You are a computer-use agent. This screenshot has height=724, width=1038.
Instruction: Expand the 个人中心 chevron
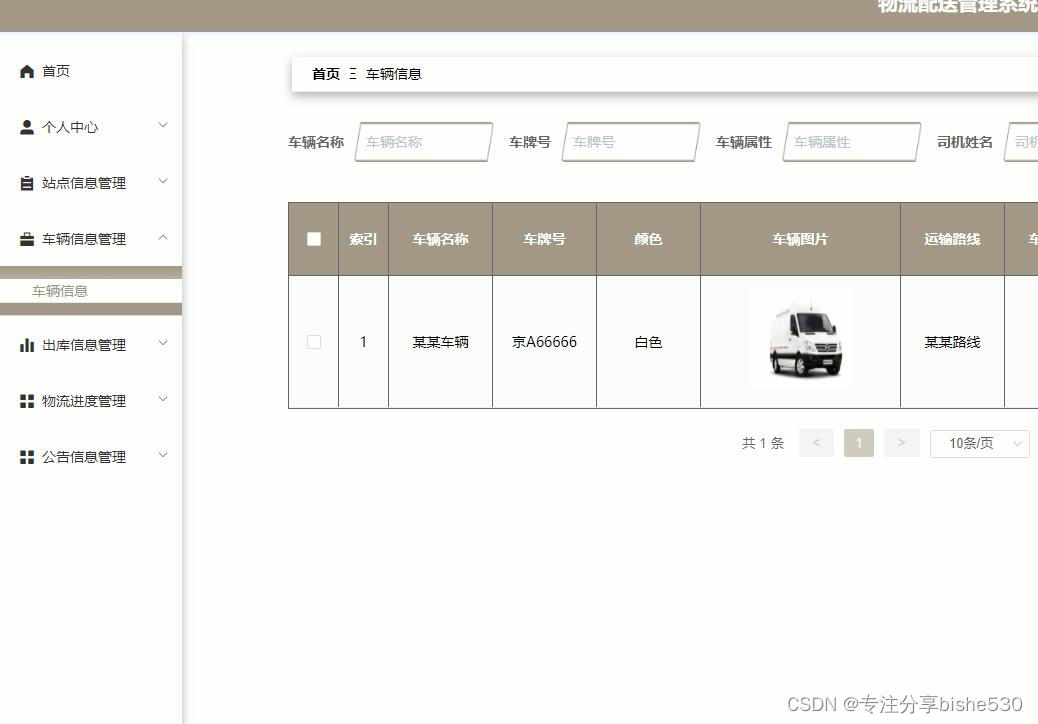163,125
